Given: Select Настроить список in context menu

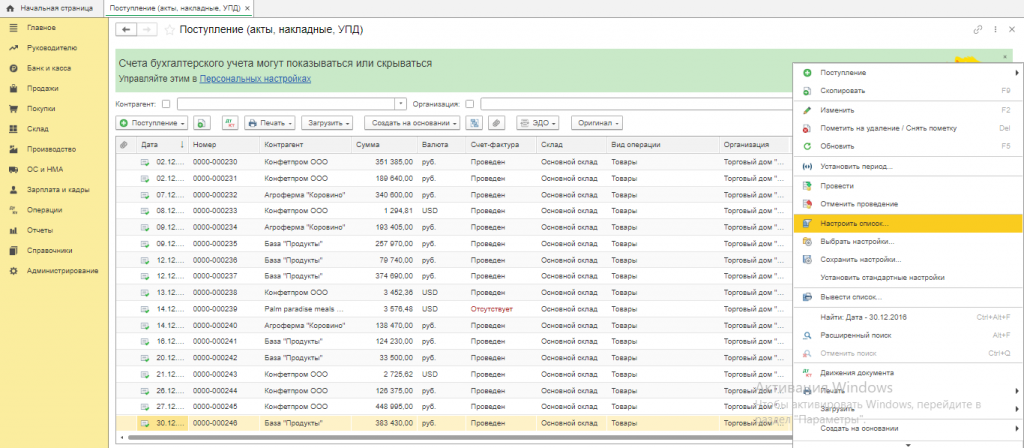Looking at the screenshot, I should click(853, 223).
